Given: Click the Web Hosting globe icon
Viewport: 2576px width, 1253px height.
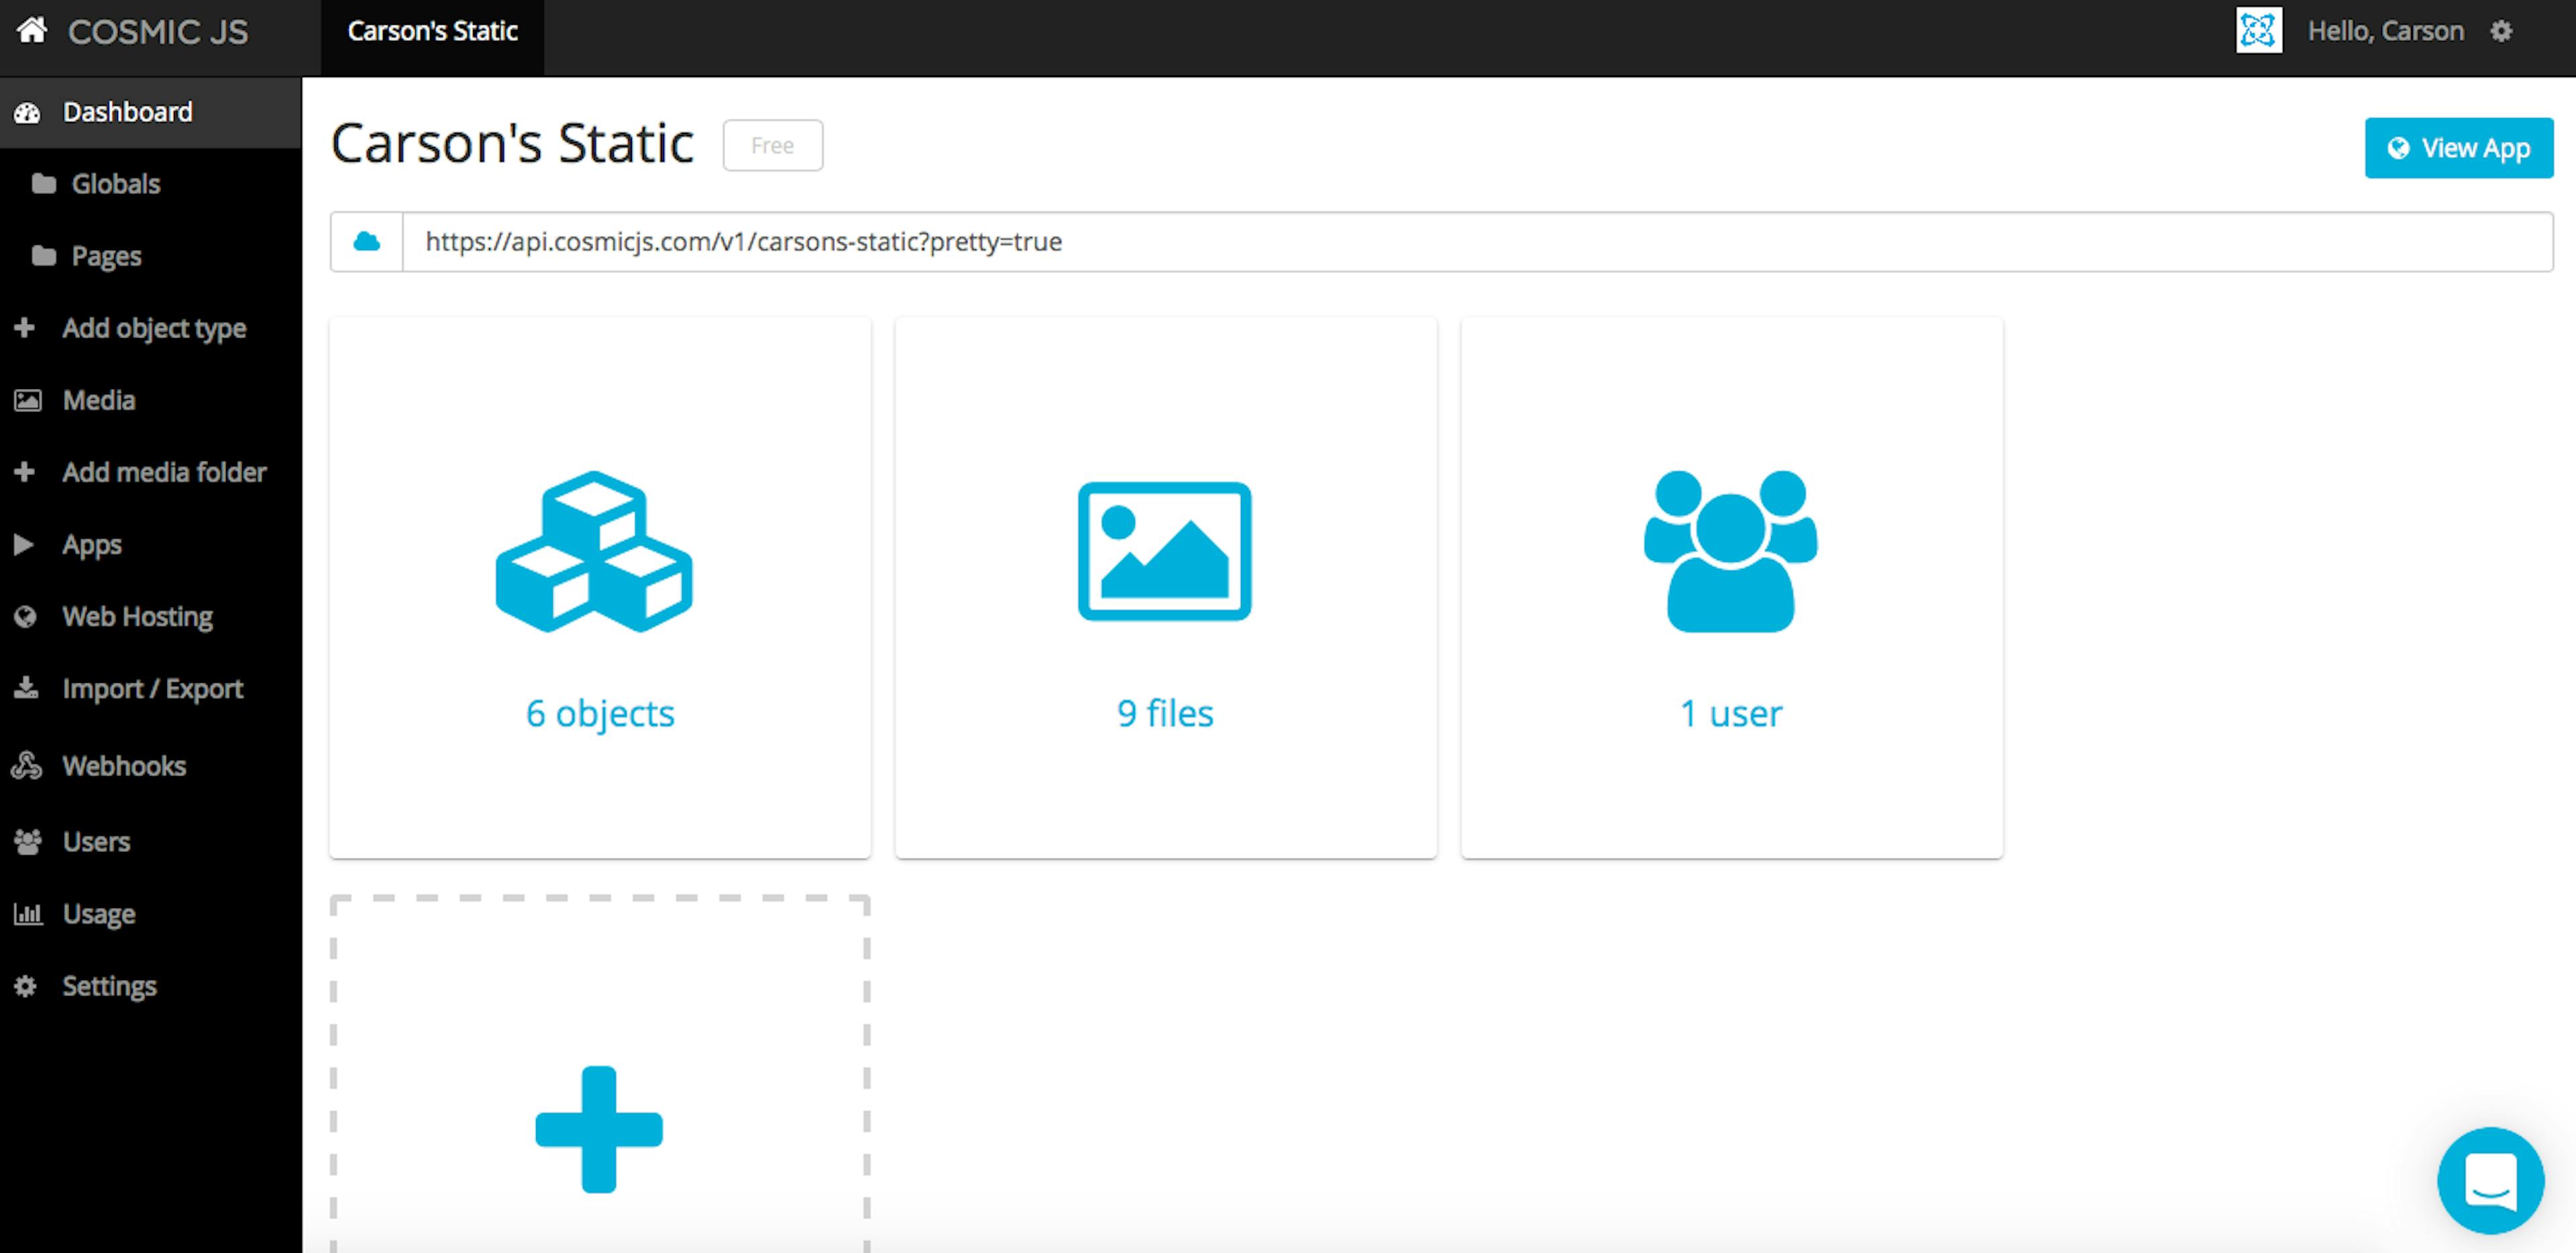Looking at the screenshot, I should click(x=25, y=617).
